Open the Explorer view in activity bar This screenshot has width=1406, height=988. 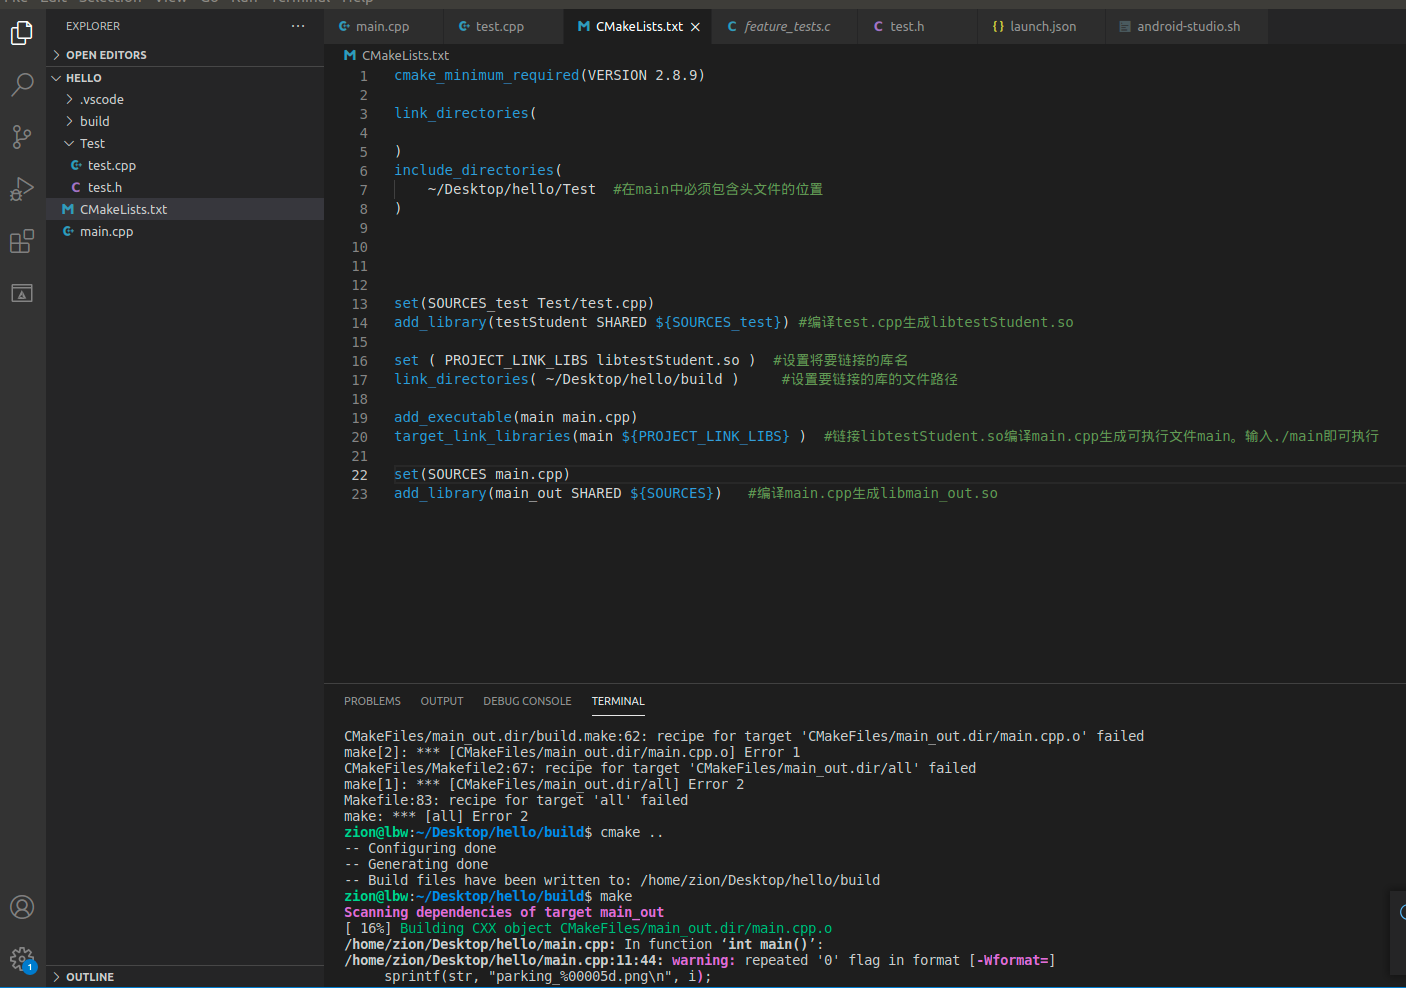coord(22,33)
